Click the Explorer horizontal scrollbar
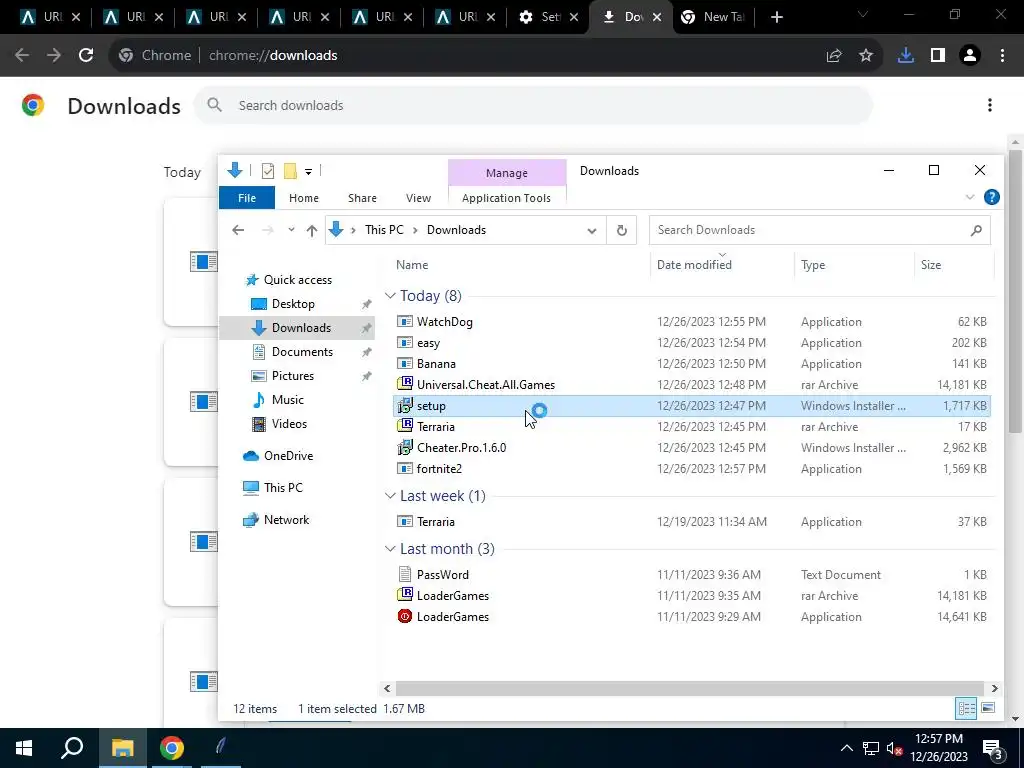 point(690,688)
